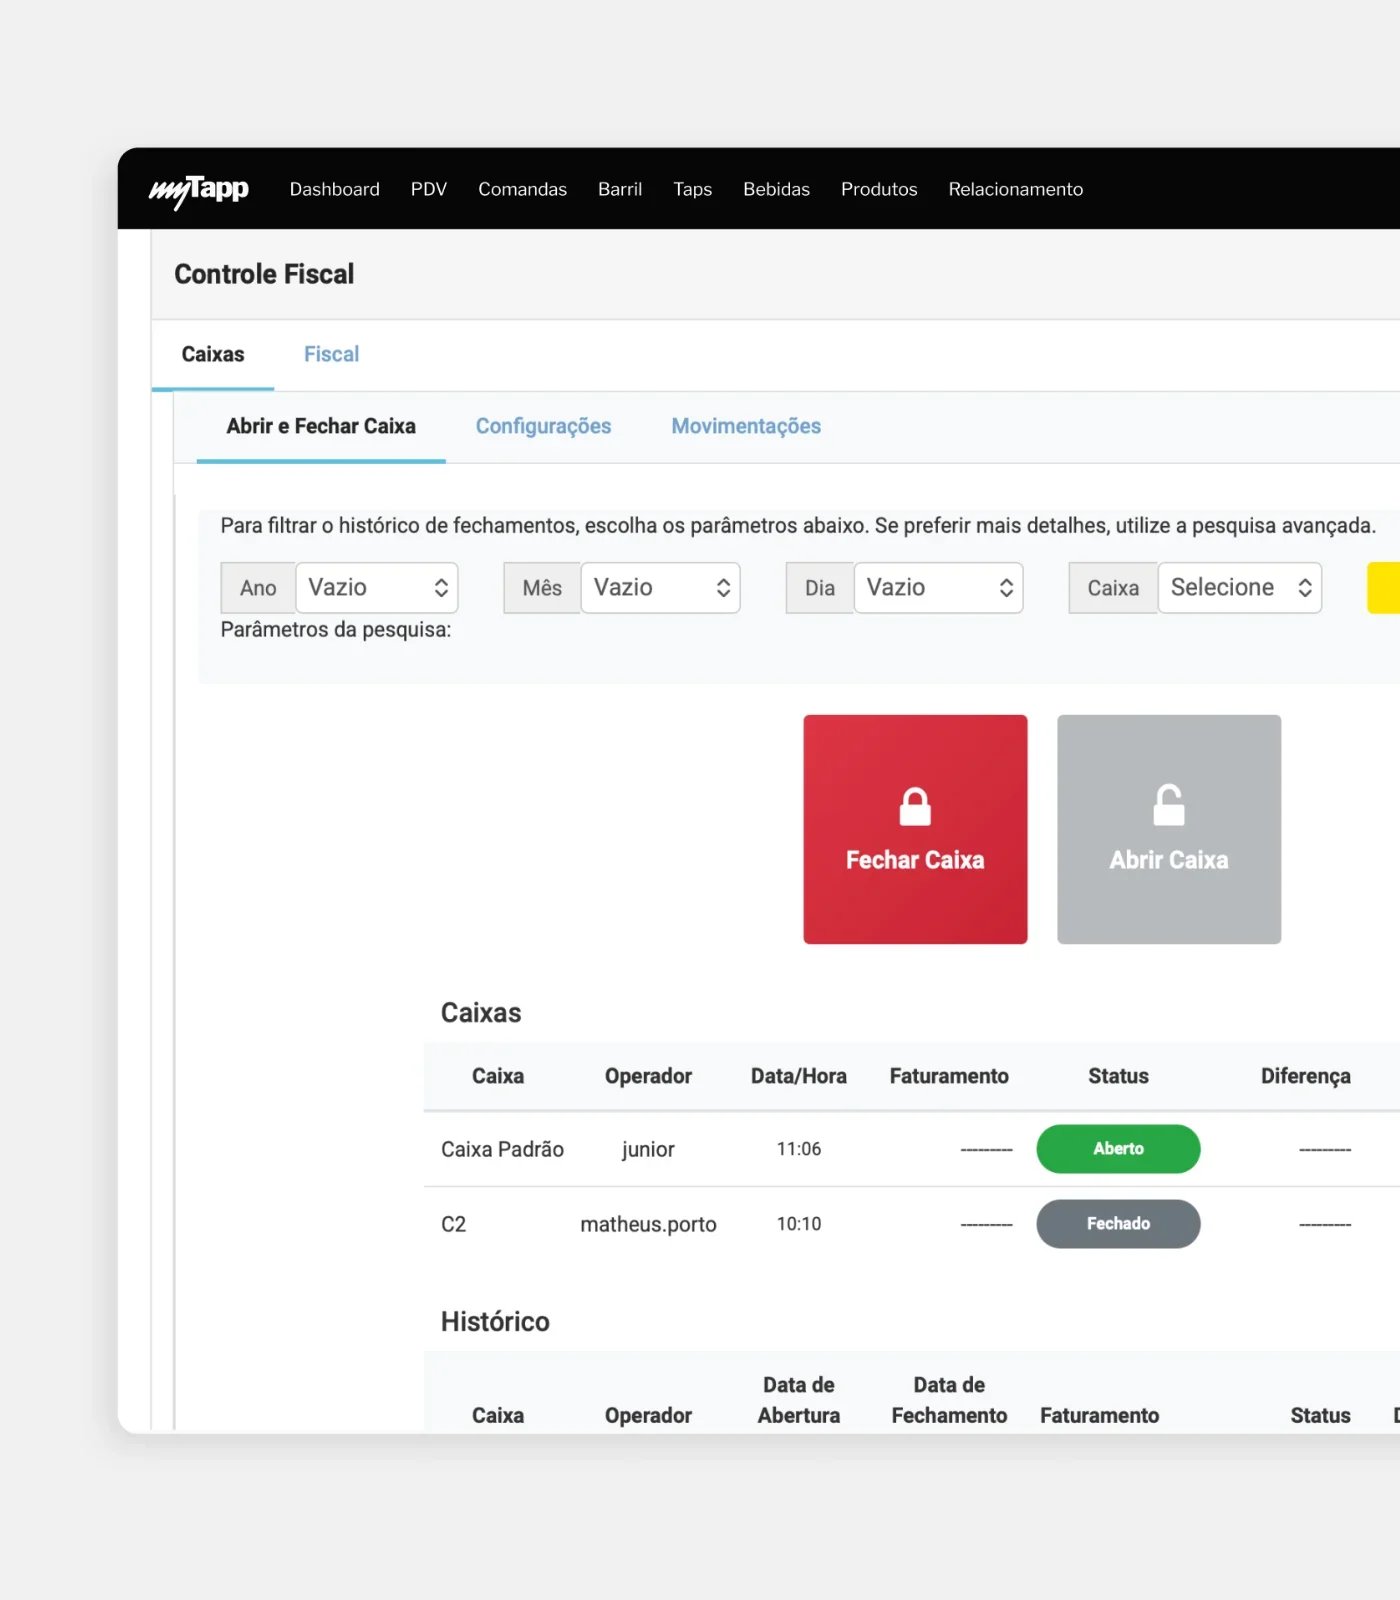Open the Dashboard menu item
1400x1600 pixels.
pyautogui.click(x=335, y=189)
